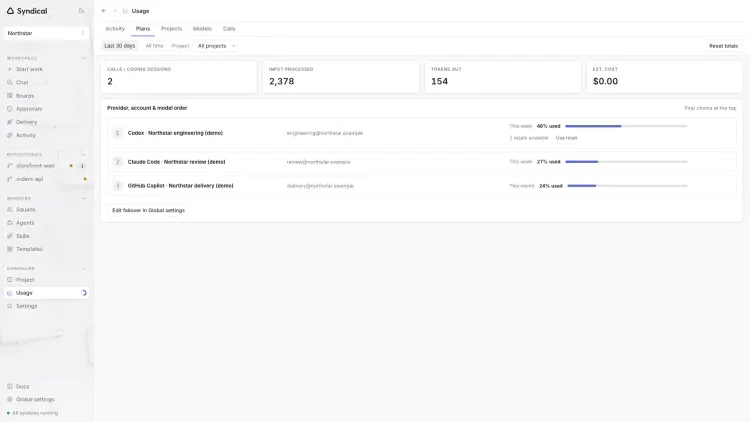Click the Project filter label

click(x=180, y=46)
